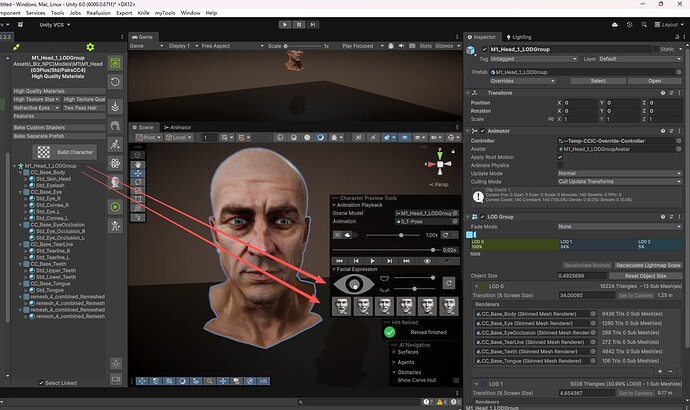Click the main toolbar Play button
Viewport: 690px width, 410px height.
point(285,25)
